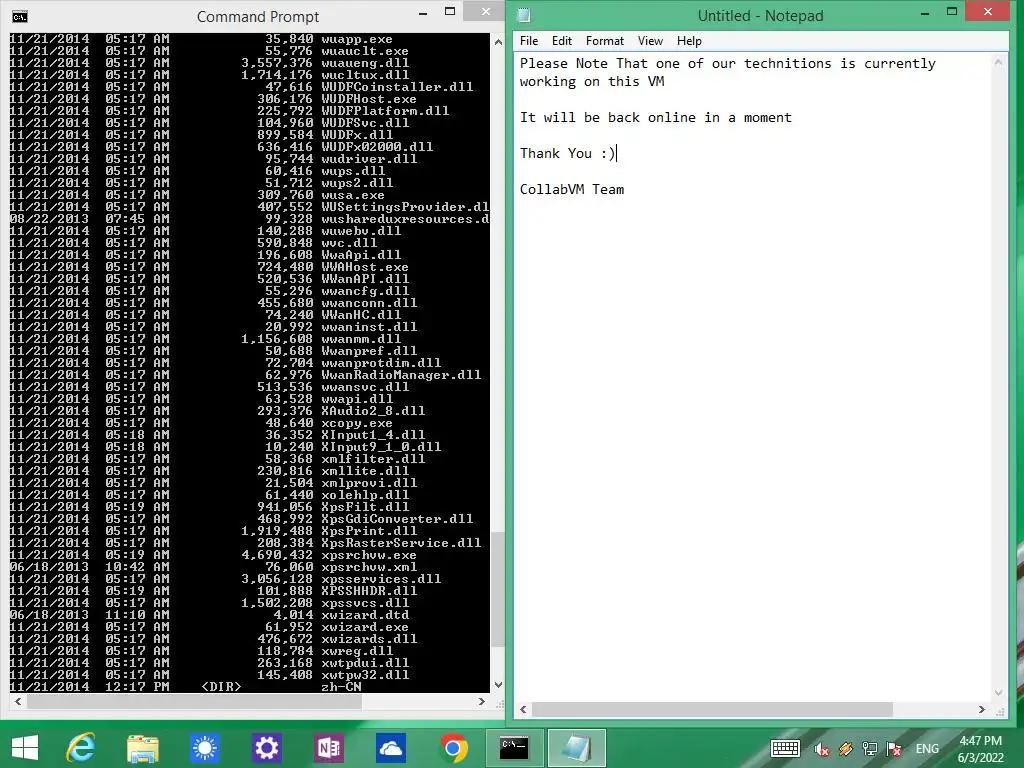Click "It will be back online" line
This screenshot has height=768, width=1024.
(656, 118)
